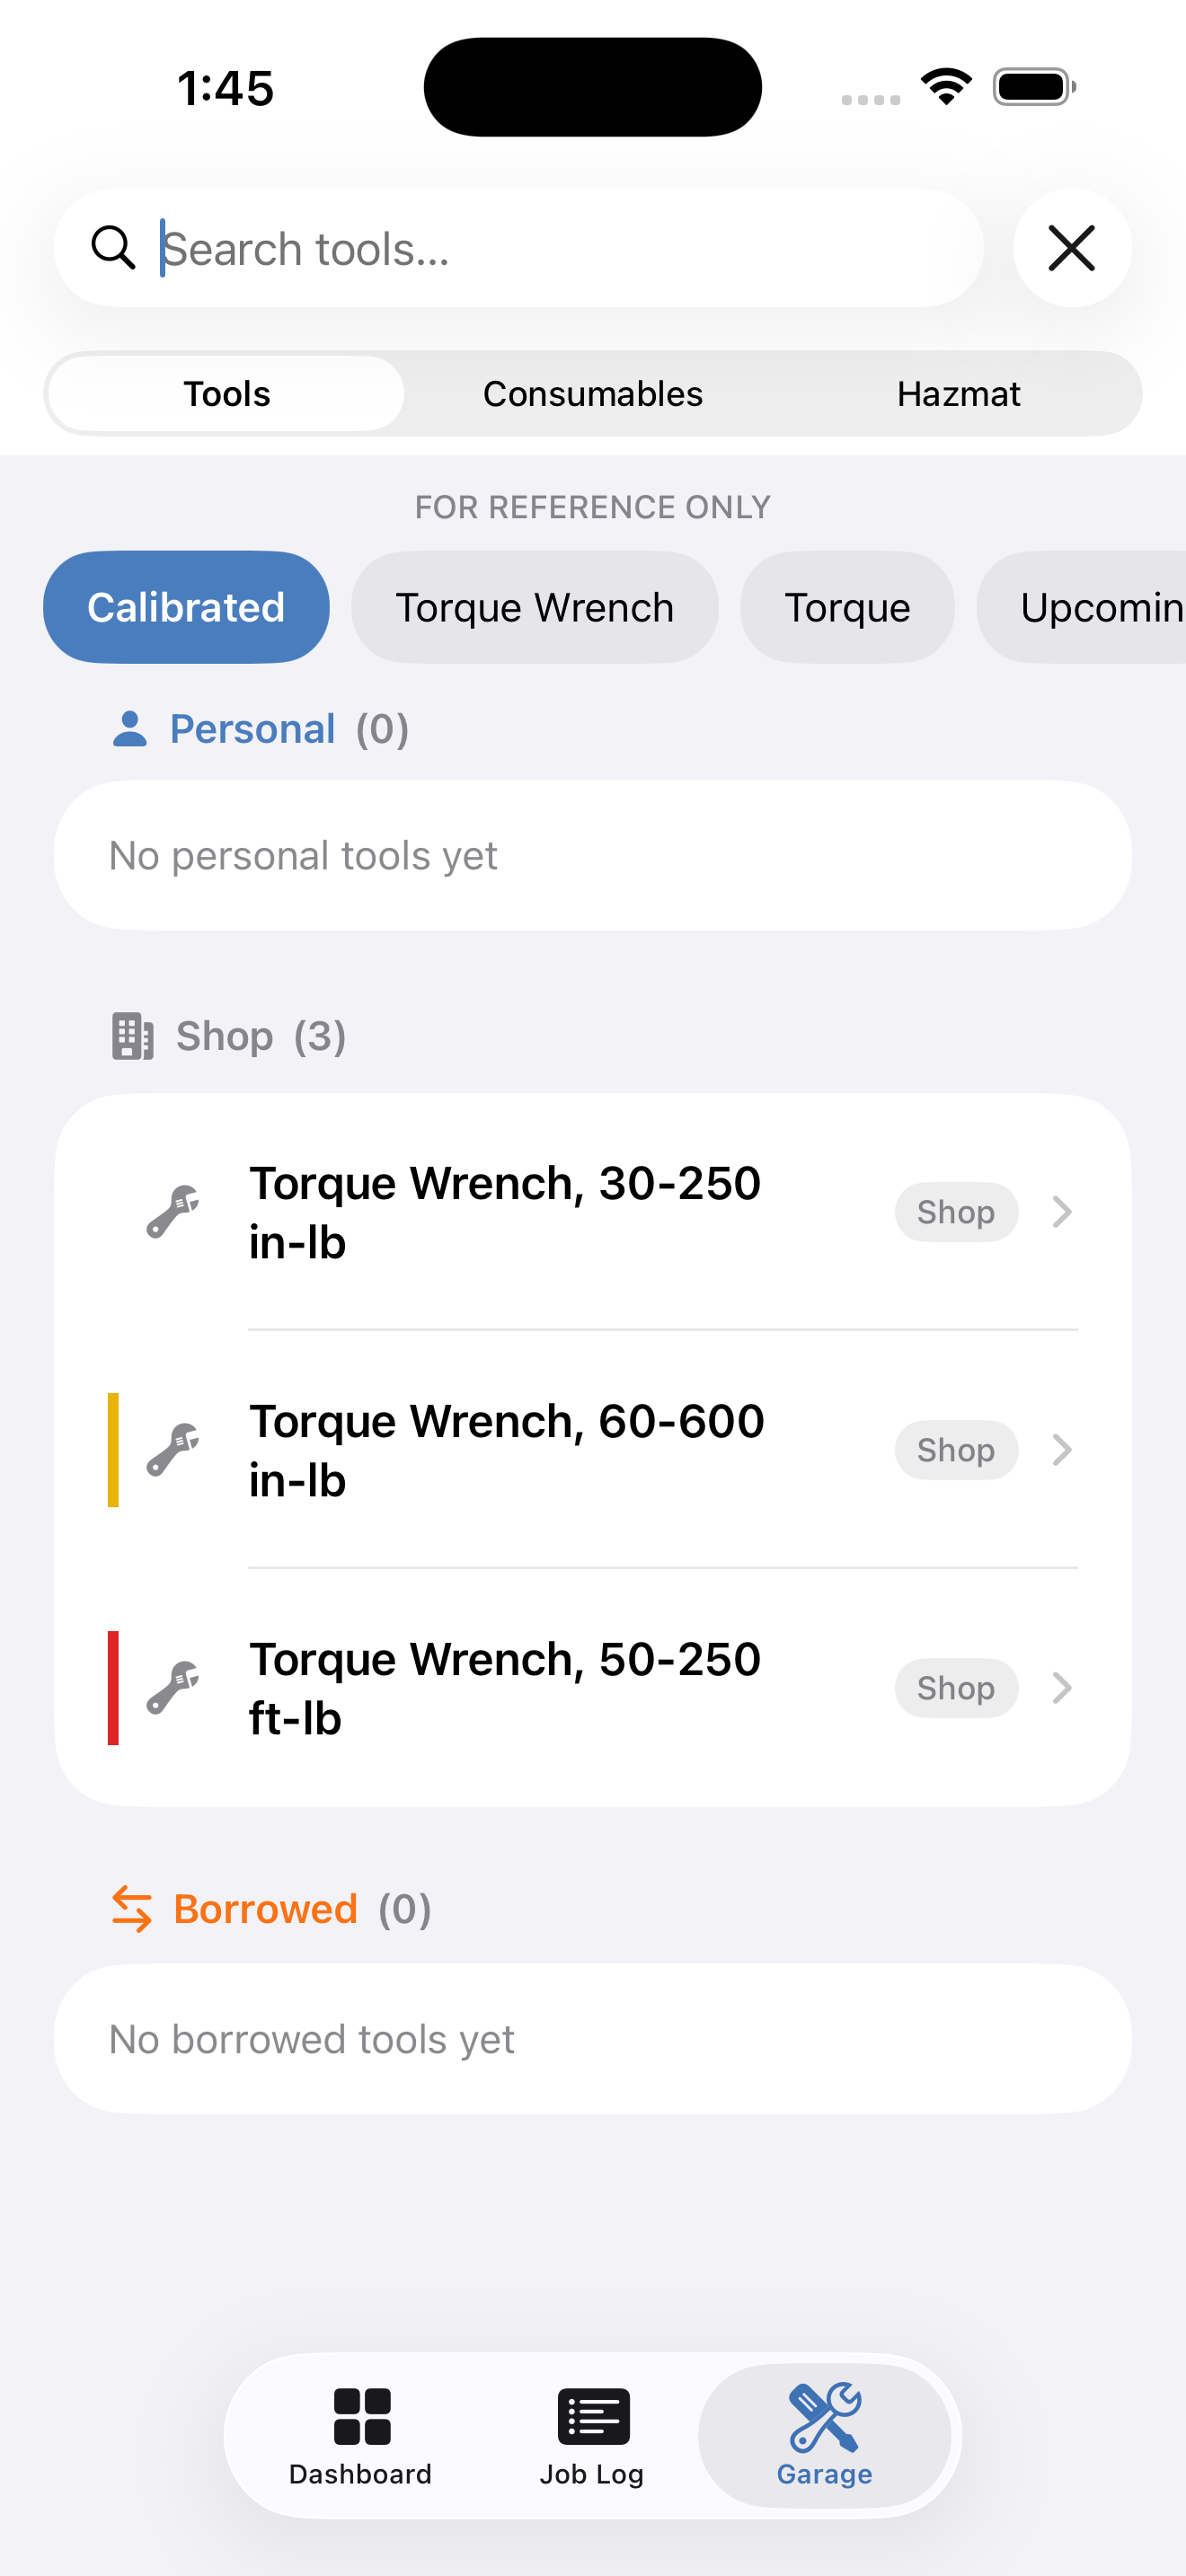Switch to the Consumables tab

coord(593,393)
